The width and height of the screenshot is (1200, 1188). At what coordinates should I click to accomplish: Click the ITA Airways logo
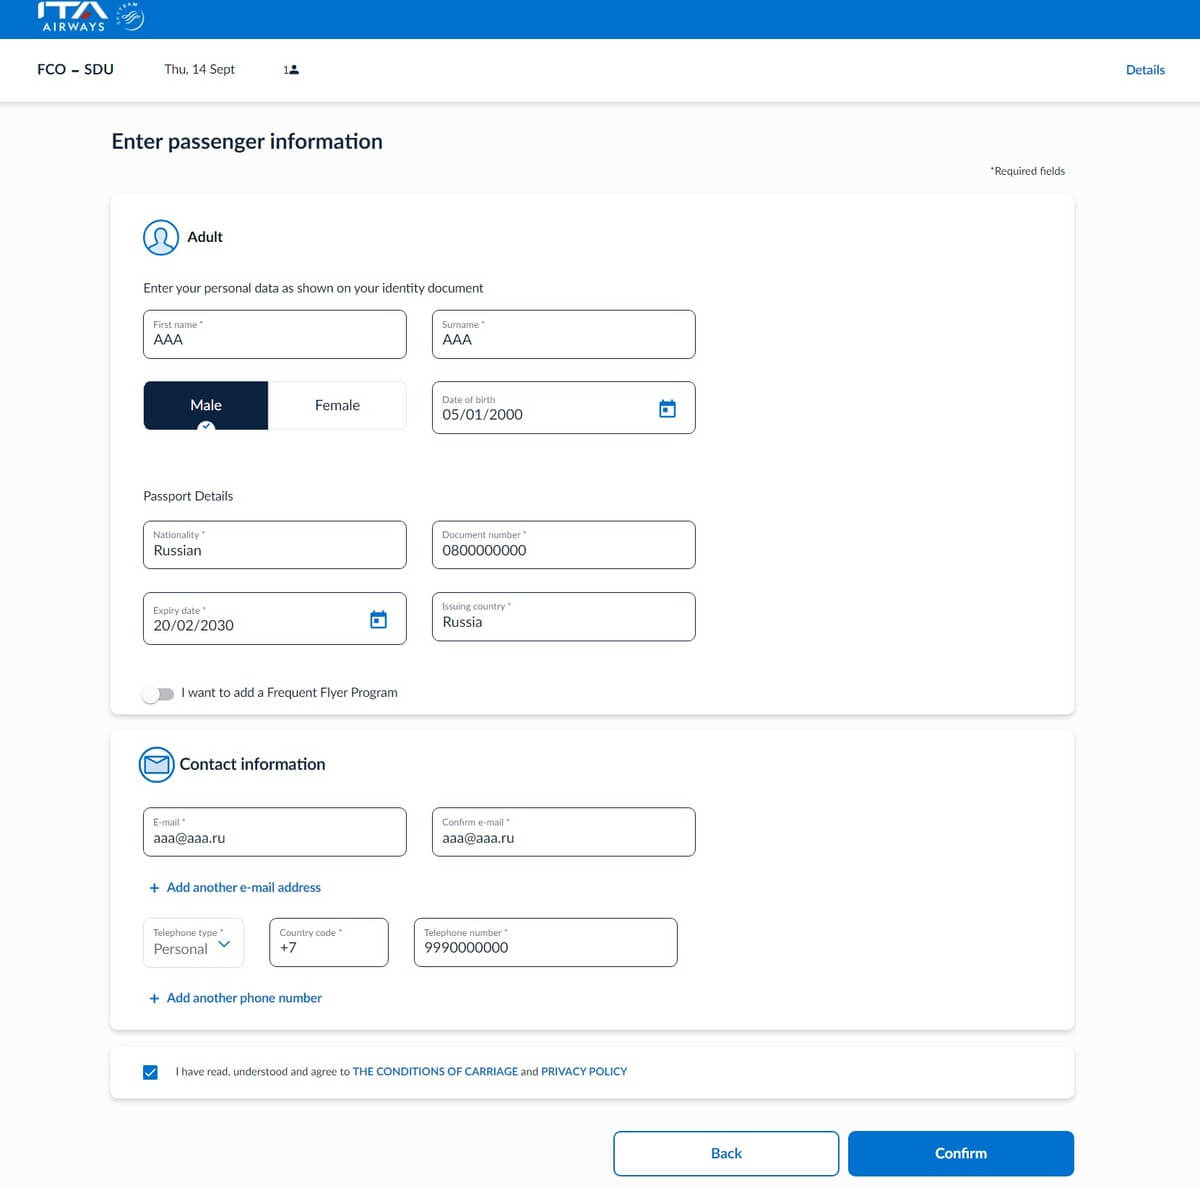point(72,16)
